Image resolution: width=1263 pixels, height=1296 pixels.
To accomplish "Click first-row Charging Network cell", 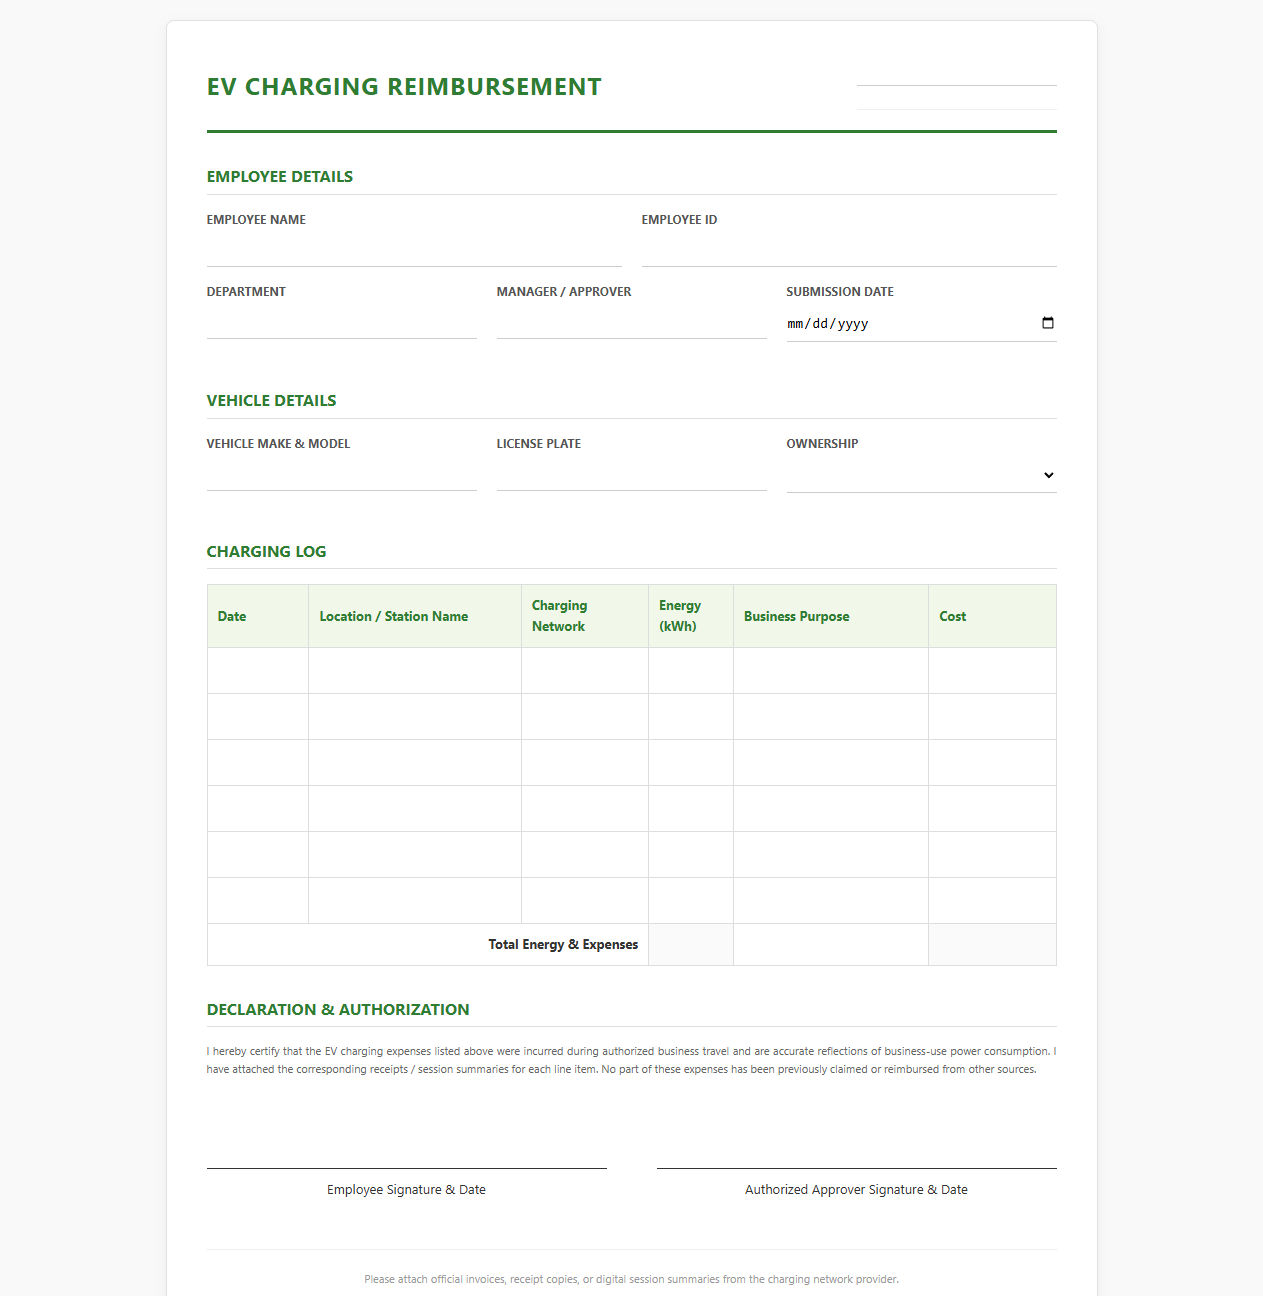I will pos(585,671).
